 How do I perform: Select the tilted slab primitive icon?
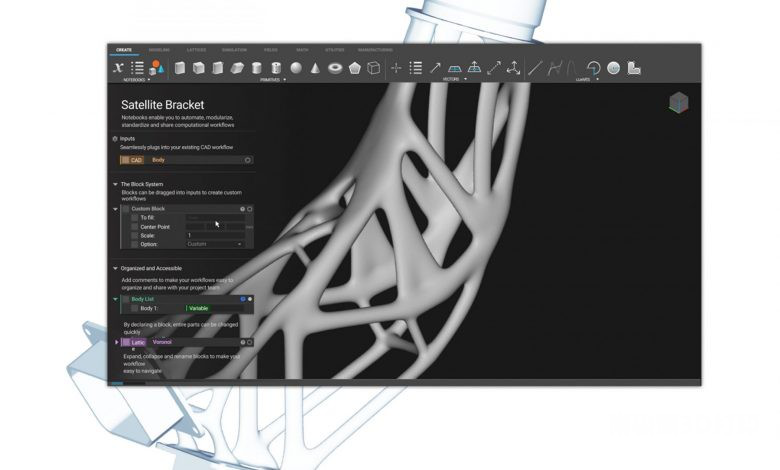(237, 68)
